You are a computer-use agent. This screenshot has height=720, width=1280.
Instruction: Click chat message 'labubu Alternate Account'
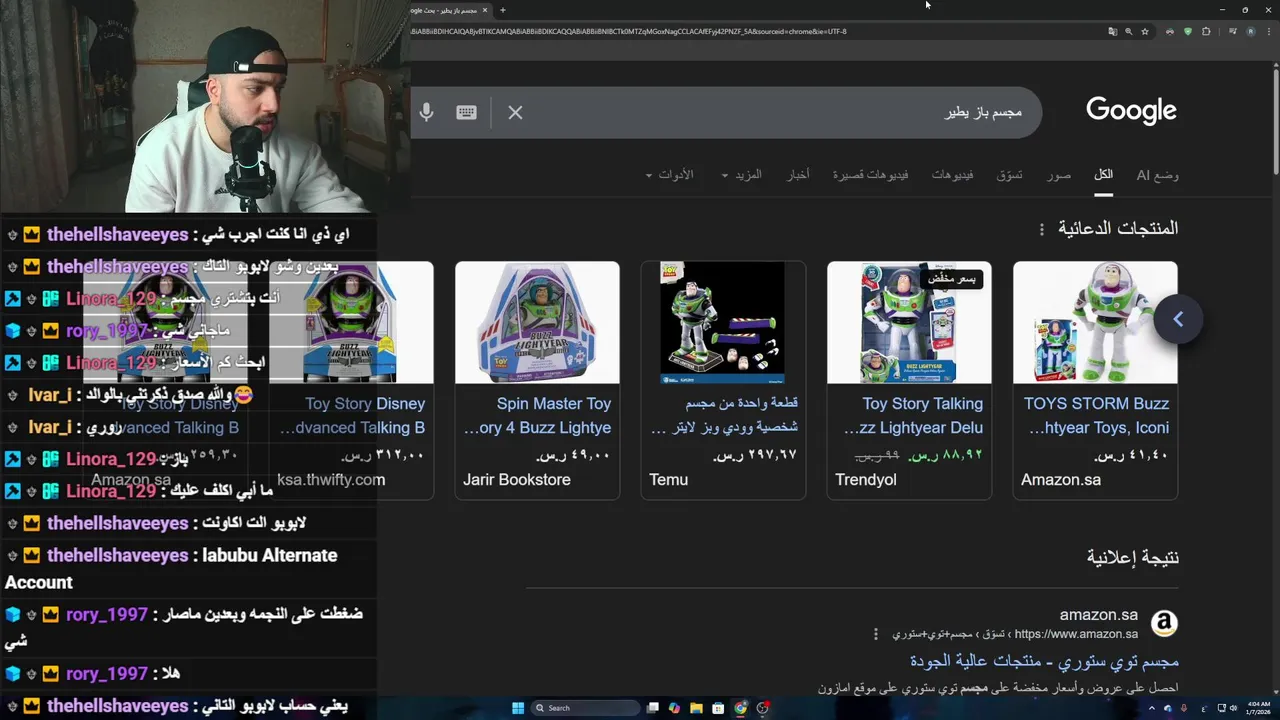click(171, 568)
